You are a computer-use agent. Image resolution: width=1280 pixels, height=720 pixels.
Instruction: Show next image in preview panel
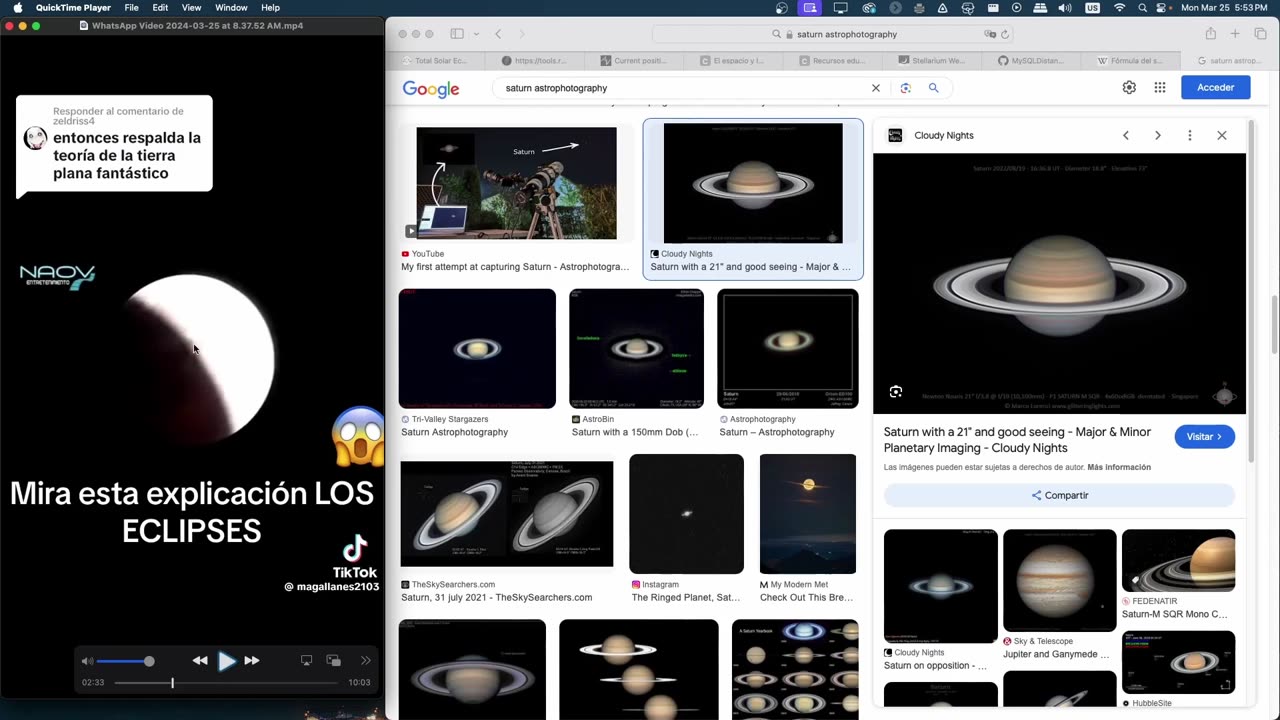tap(1158, 135)
